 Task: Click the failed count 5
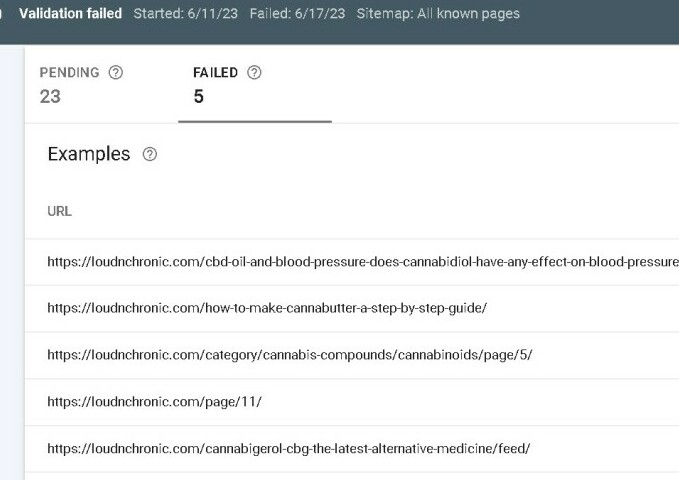point(198,97)
